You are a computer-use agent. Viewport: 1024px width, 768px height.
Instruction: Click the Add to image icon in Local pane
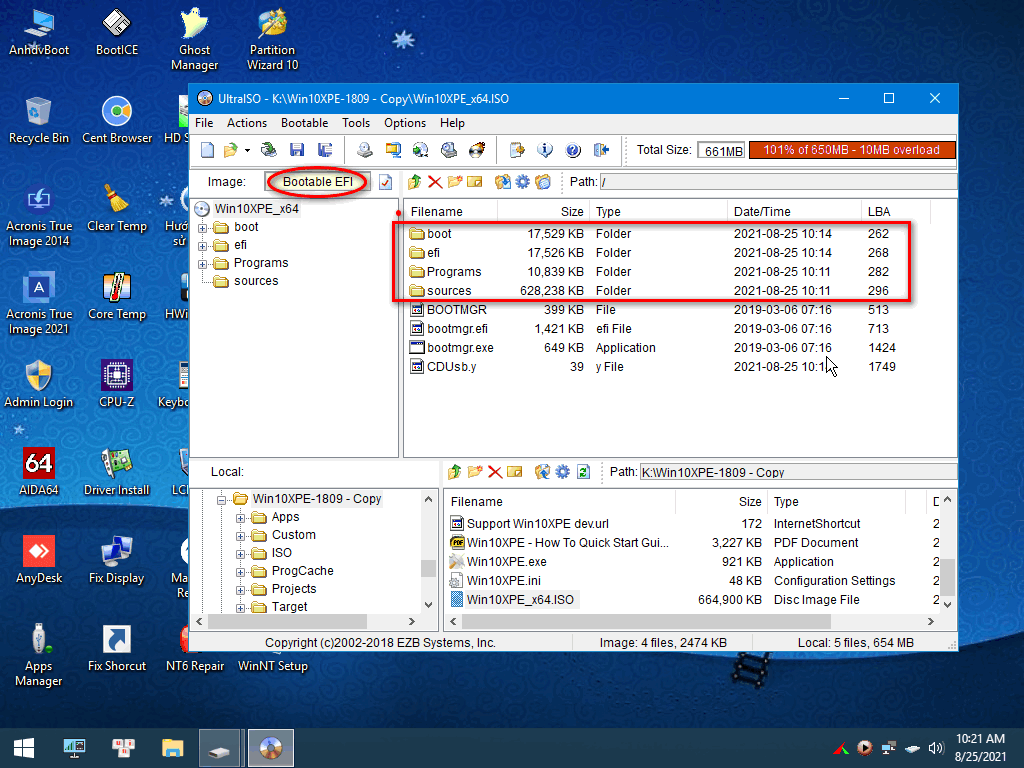click(542, 472)
